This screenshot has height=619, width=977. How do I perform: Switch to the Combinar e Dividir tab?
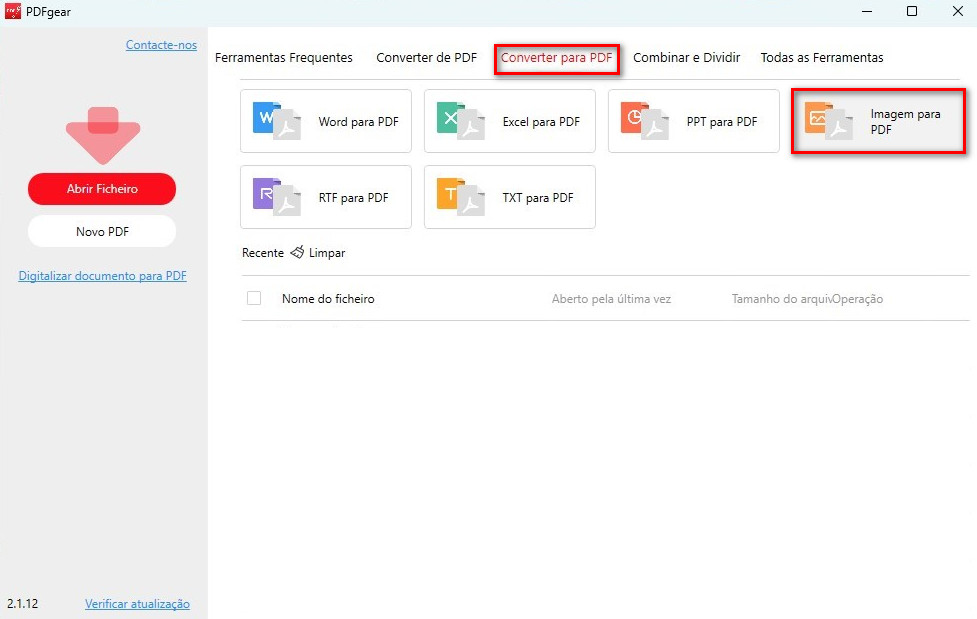click(687, 57)
